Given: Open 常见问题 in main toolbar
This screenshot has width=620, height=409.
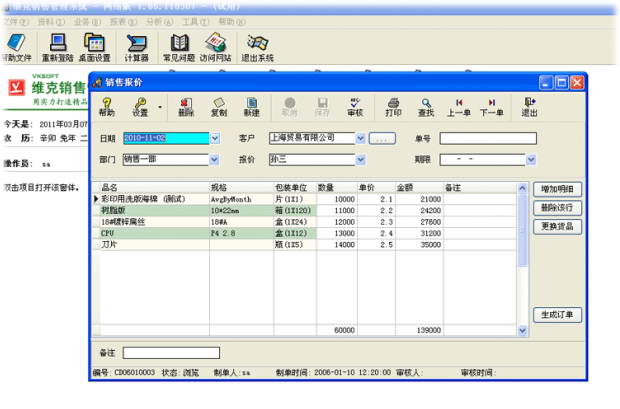Looking at the screenshot, I should [x=179, y=47].
